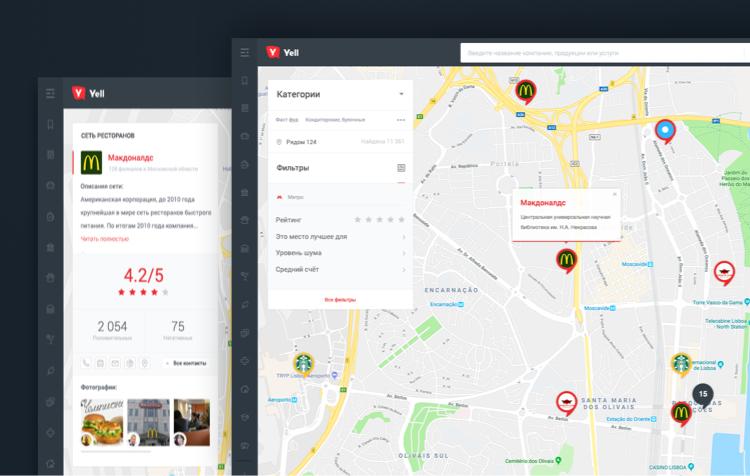Click the search field at the top

coord(600,52)
